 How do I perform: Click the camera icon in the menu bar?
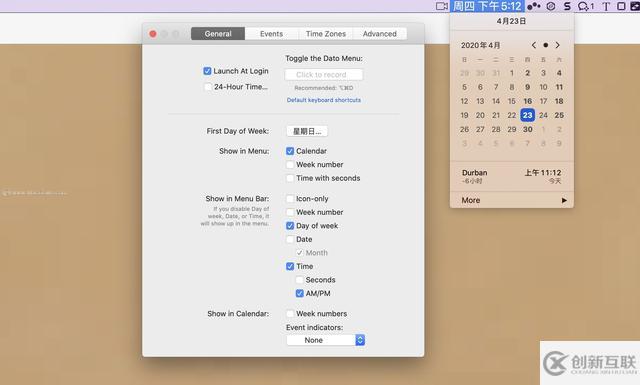tap(442, 6)
